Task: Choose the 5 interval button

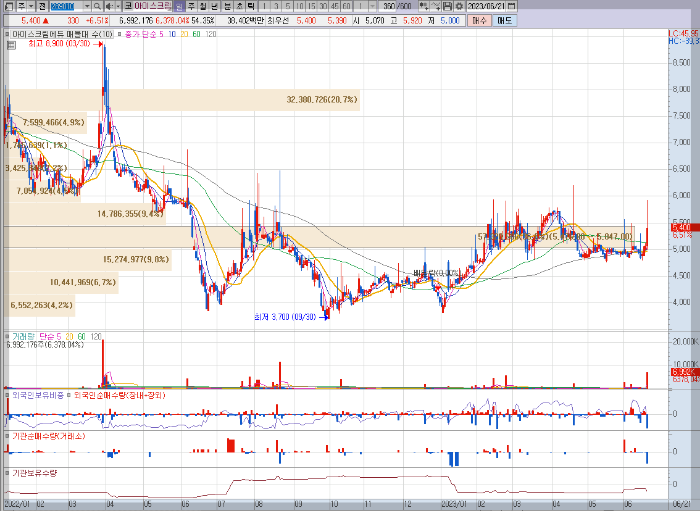Action: pos(288,6)
